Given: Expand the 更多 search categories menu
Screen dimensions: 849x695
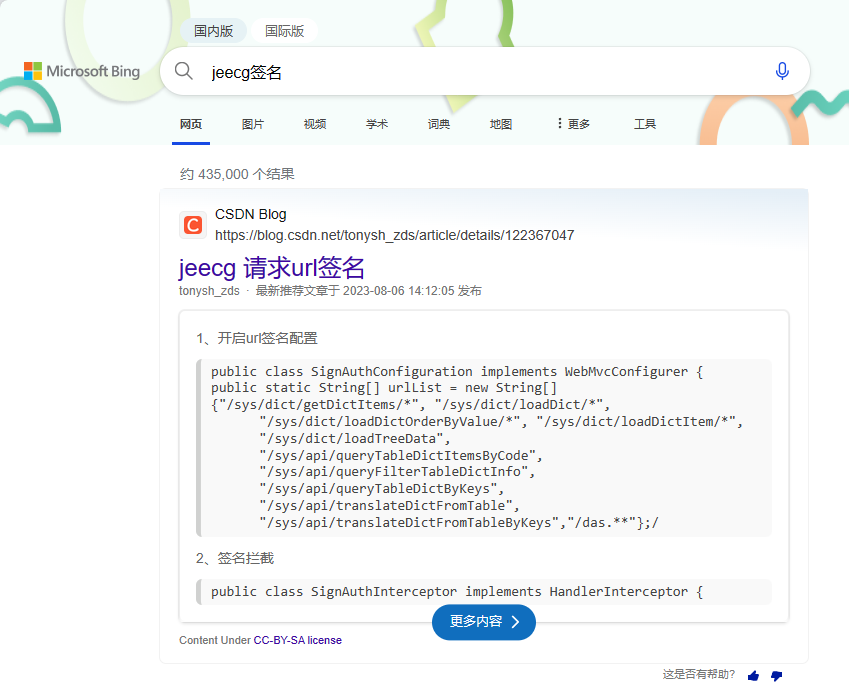Looking at the screenshot, I should click(573, 124).
